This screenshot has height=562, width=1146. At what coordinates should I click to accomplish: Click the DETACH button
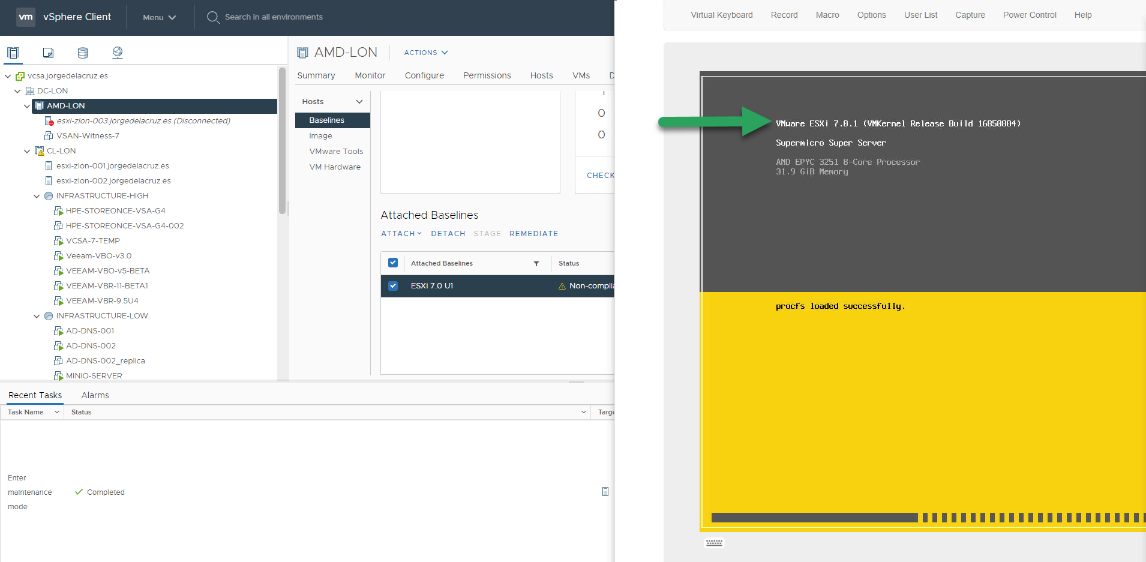click(x=448, y=233)
